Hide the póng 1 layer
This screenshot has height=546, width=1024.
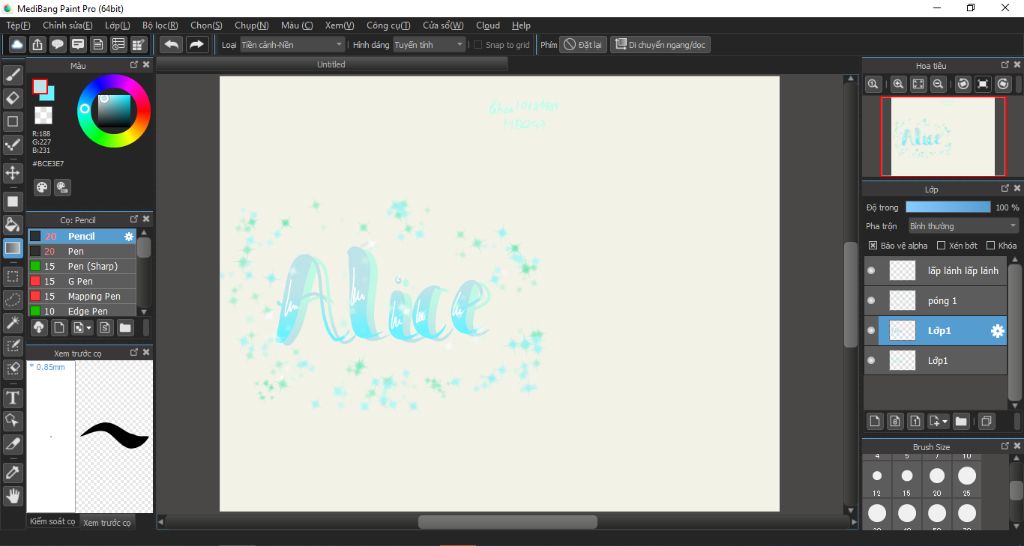pos(871,300)
